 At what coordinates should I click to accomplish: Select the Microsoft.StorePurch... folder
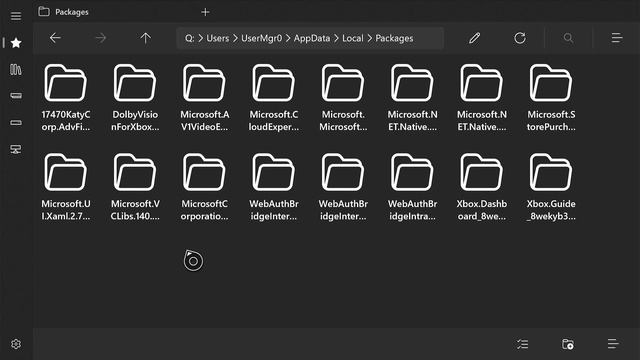click(x=551, y=98)
